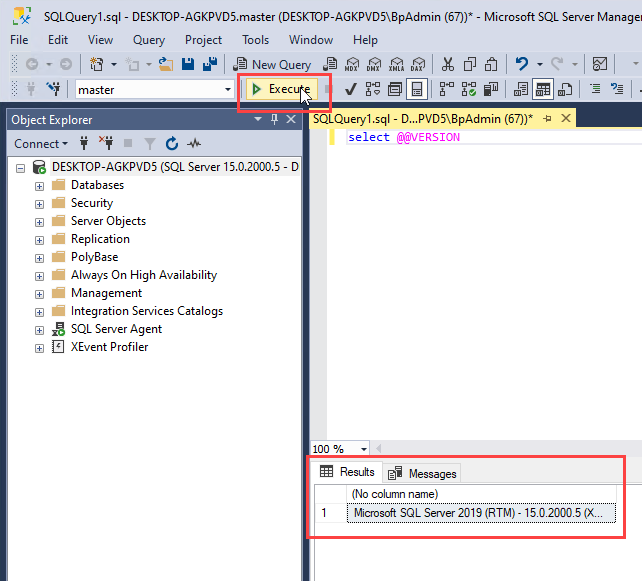Viewport: 642px width, 581px height.
Task: Toggle Auto Hide pin on Object Explorer
Action: pos(274,119)
